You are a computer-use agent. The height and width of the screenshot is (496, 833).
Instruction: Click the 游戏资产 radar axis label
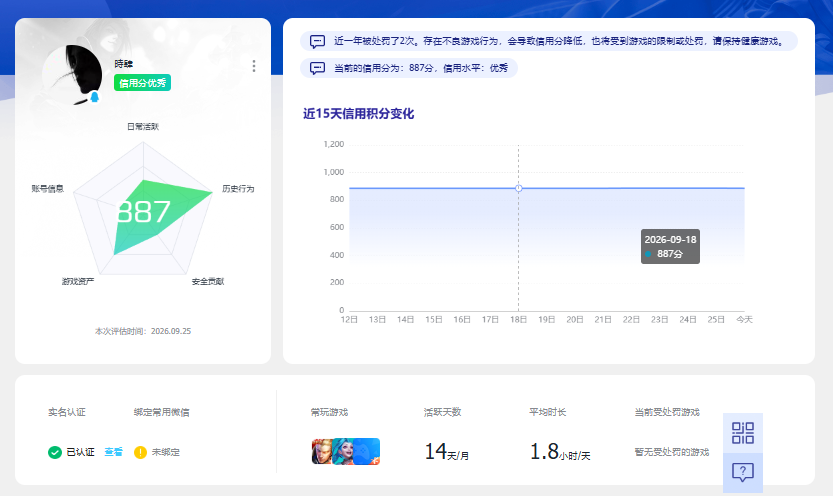(78, 281)
